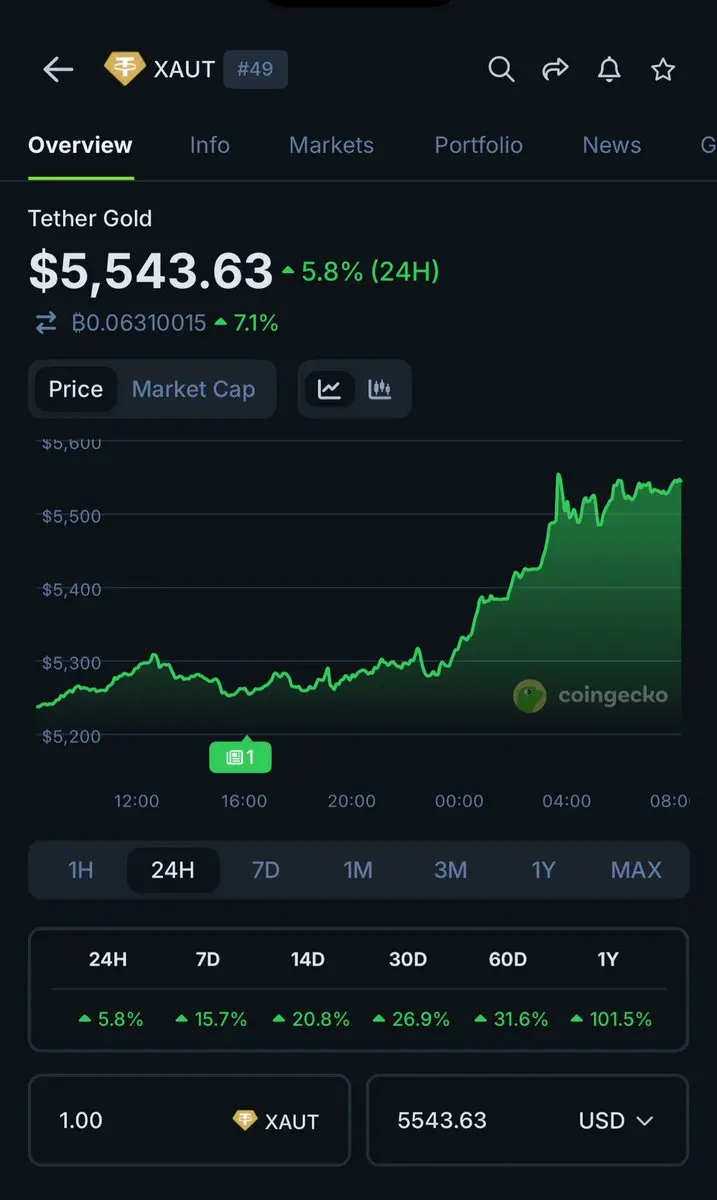Edit the 1.00 XAUT amount field
The width and height of the screenshot is (717, 1200).
tap(190, 1120)
